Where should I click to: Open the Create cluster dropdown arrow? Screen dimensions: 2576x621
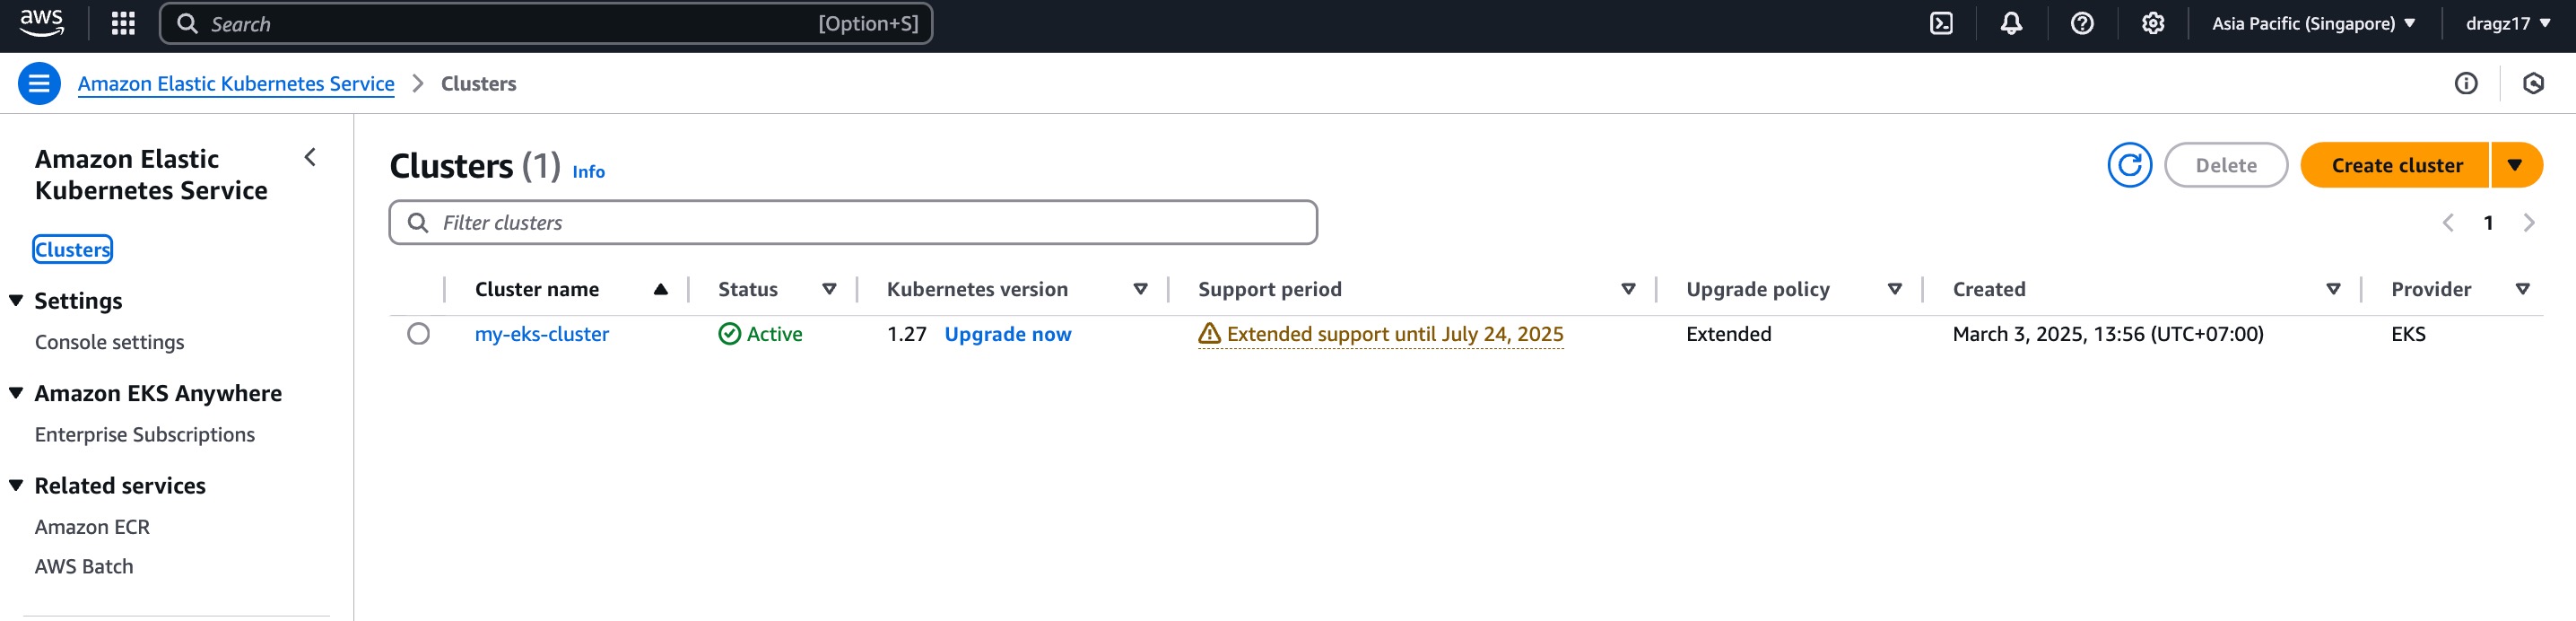[2515, 165]
